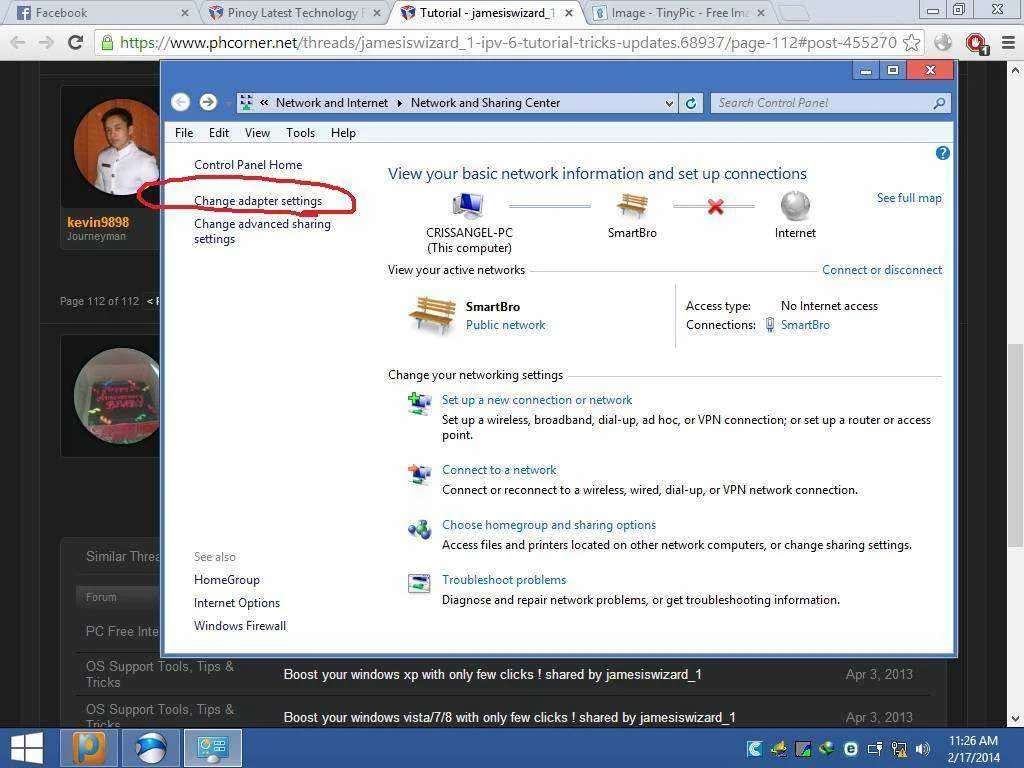The width and height of the screenshot is (1024, 768).
Task: Click Troubleshoot problems link
Action: tap(504, 579)
